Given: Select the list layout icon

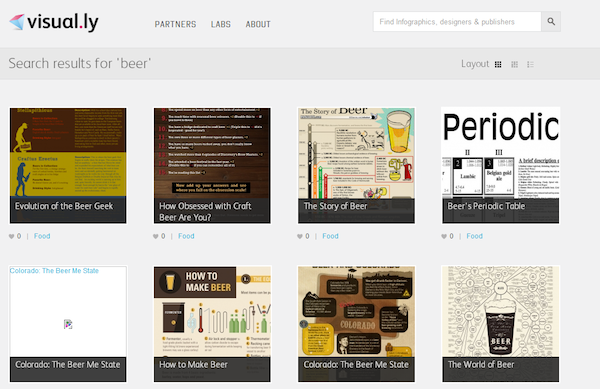Looking at the screenshot, I should [530, 64].
